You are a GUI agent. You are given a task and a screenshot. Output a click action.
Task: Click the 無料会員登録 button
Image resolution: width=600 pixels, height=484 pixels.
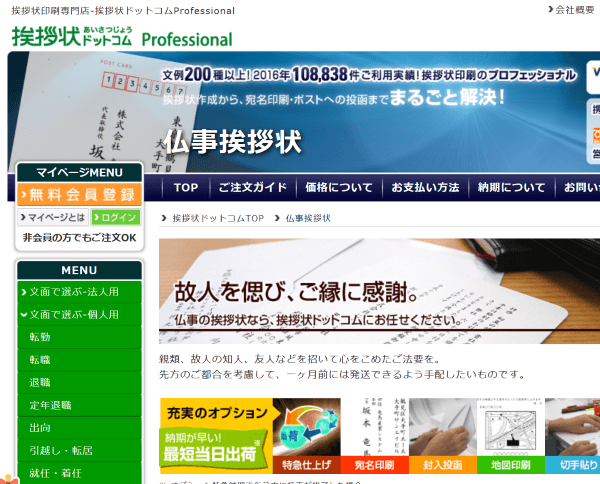[x=80, y=194]
